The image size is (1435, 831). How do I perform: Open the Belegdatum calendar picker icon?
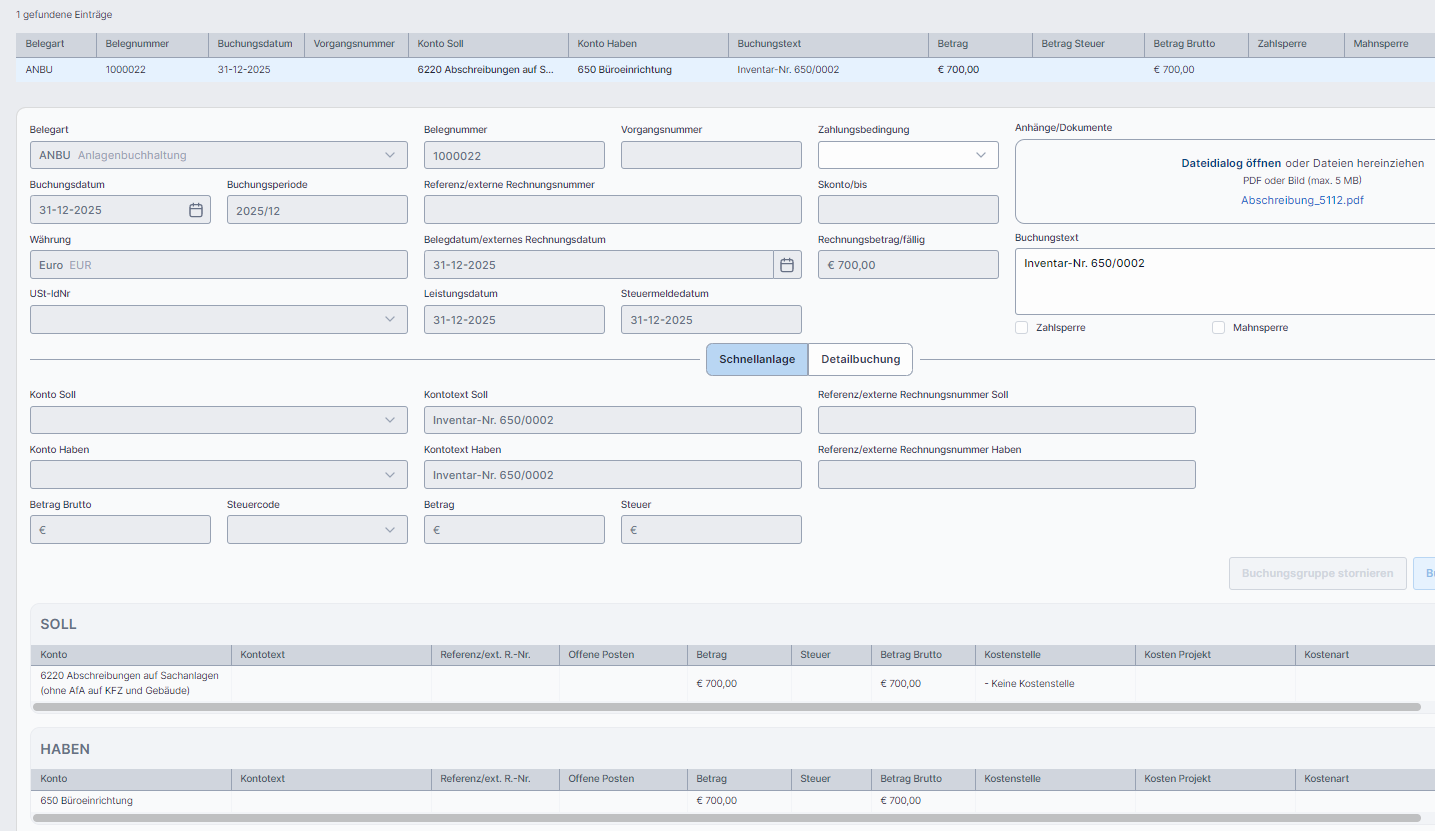[787, 265]
